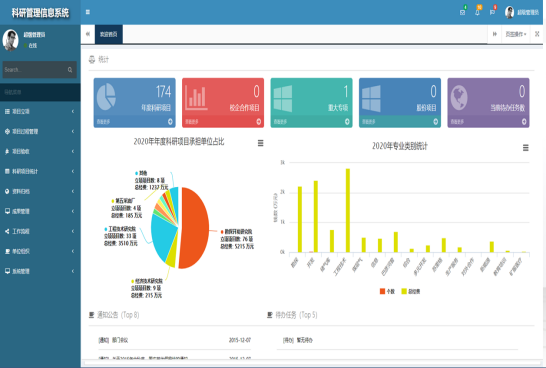Expand the 科研项目统计 sidebar menu
This screenshot has height=368, width=546.
(x=40, y=171)
